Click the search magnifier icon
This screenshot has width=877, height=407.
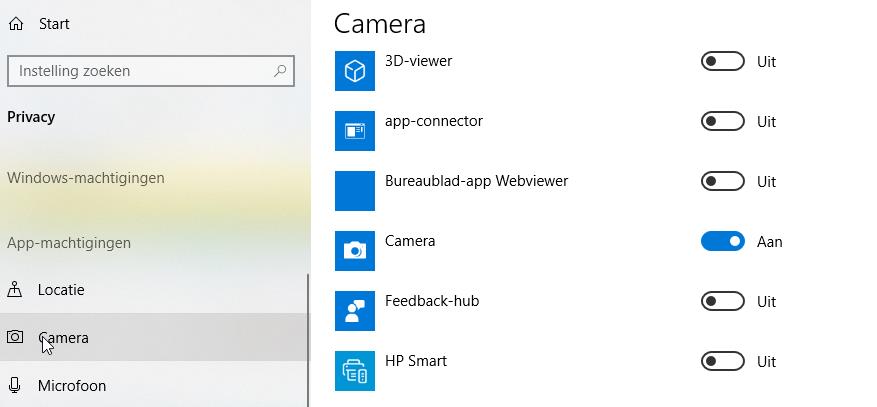(281, 71)
